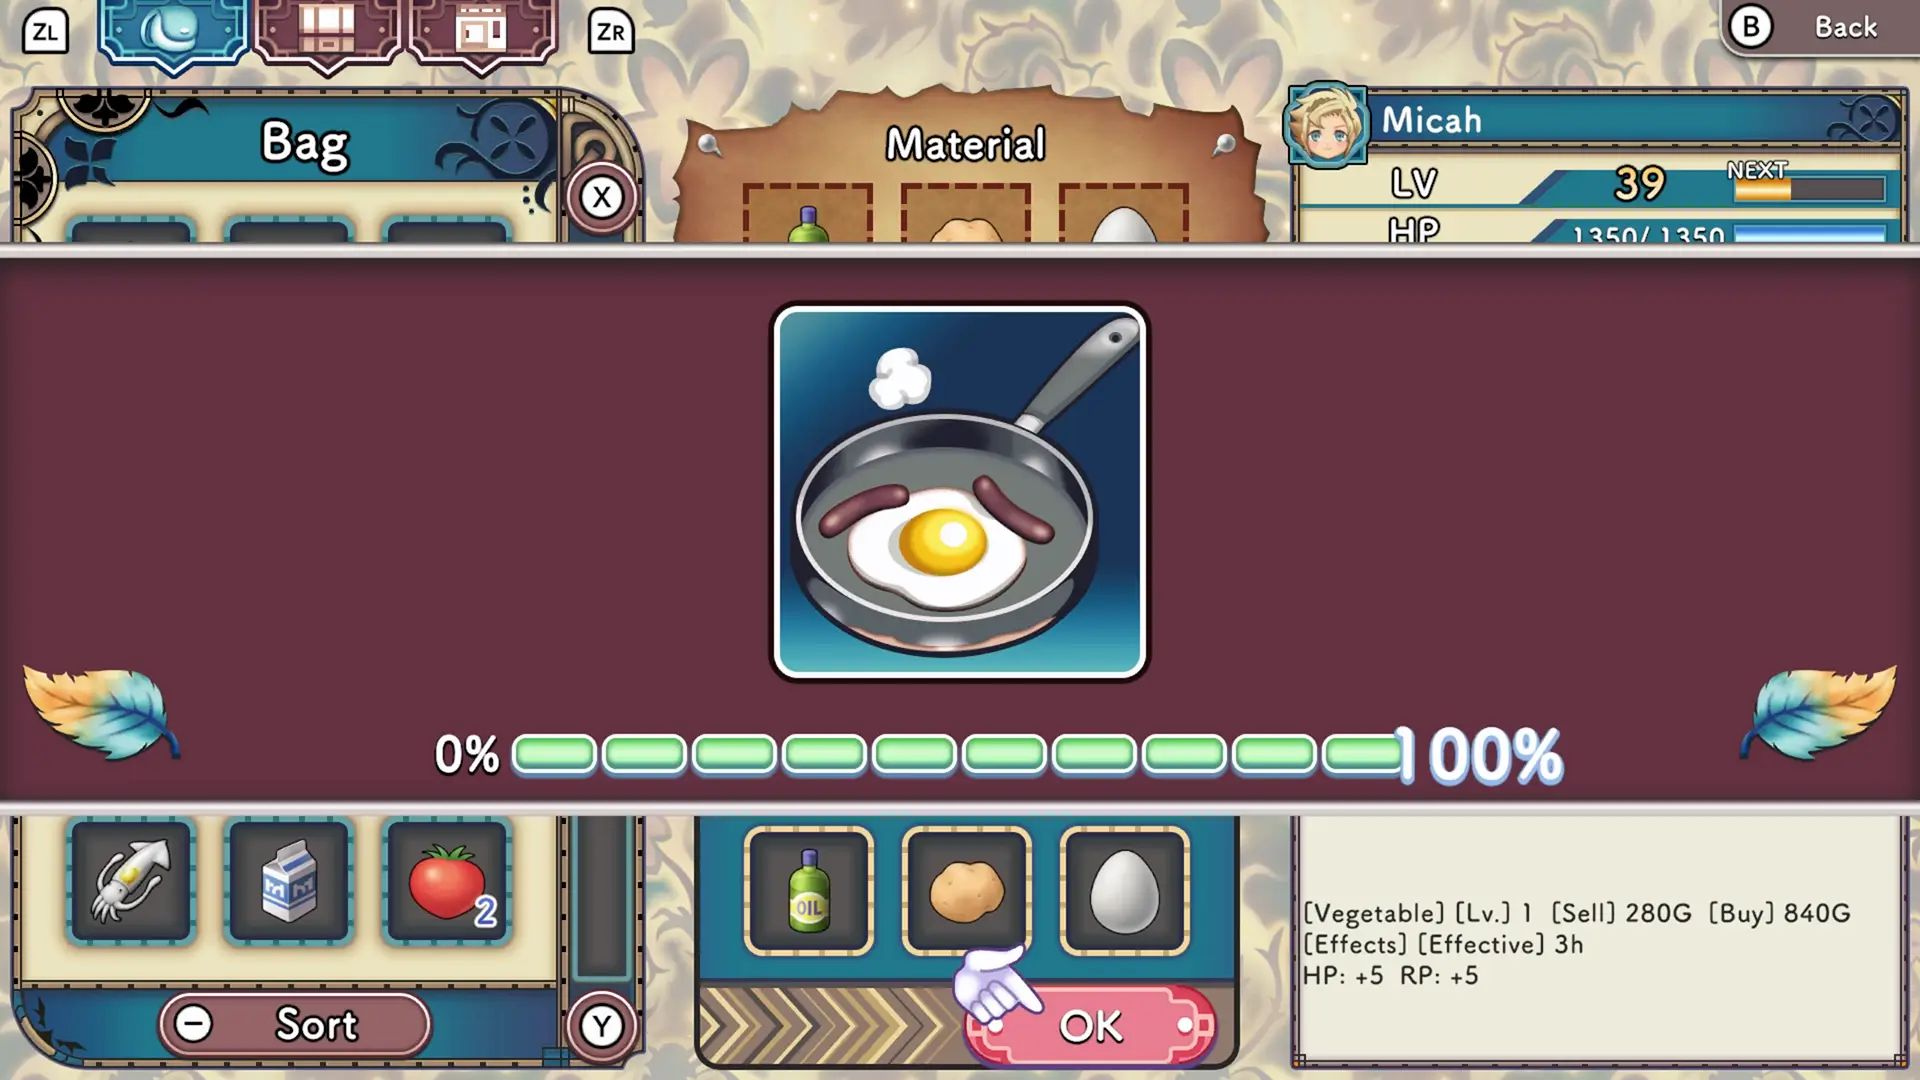
Task: Pick the tomato item in the bag
Action: pyautogui.click(x=447, y=881)
